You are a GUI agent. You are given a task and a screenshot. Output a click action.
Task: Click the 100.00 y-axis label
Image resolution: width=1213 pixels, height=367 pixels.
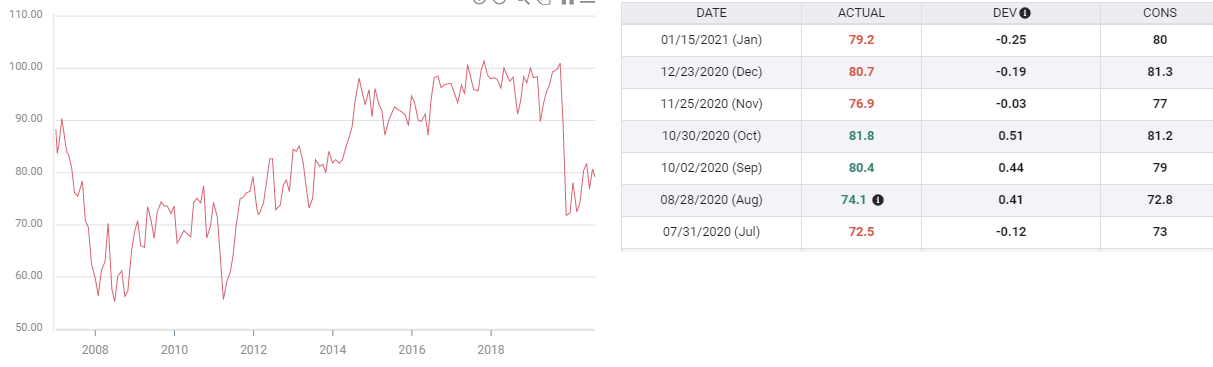(26, 68)
